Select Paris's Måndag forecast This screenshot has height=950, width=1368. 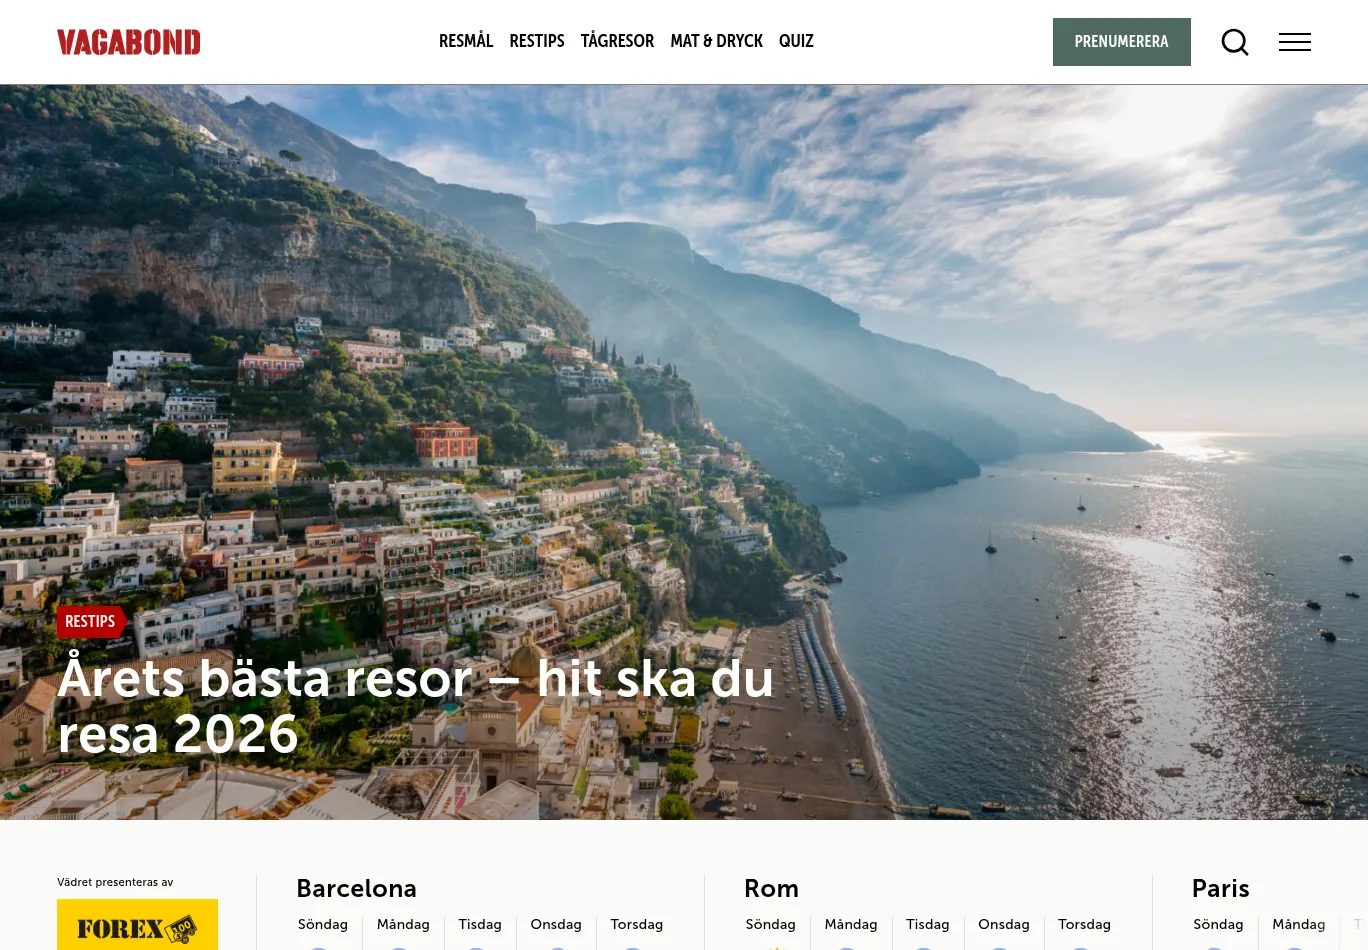tap(1299, 925)
